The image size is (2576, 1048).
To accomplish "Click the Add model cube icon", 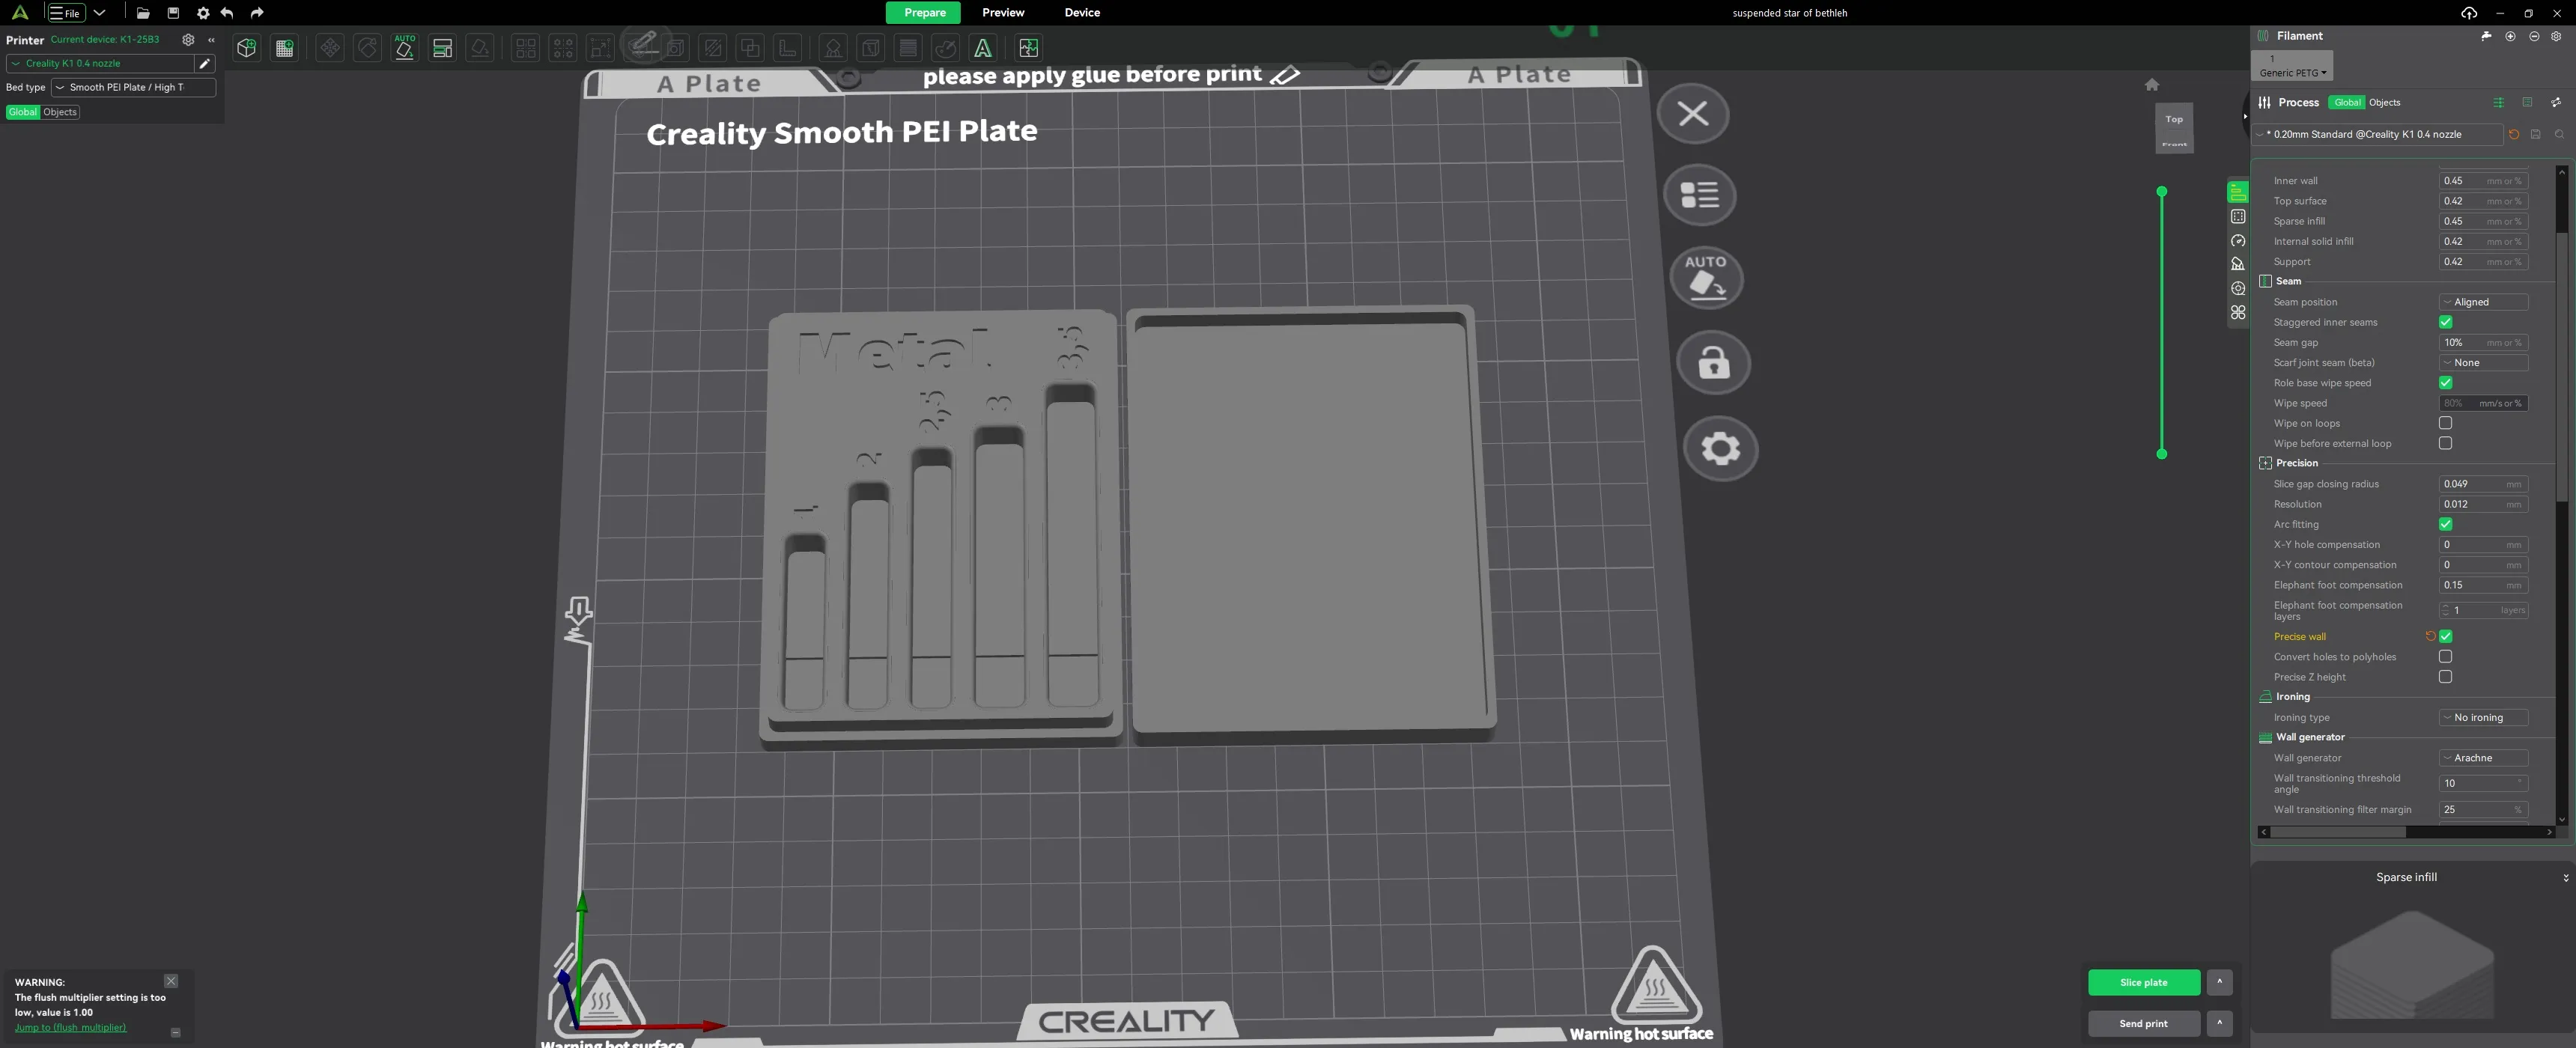I will coord(246,48).
